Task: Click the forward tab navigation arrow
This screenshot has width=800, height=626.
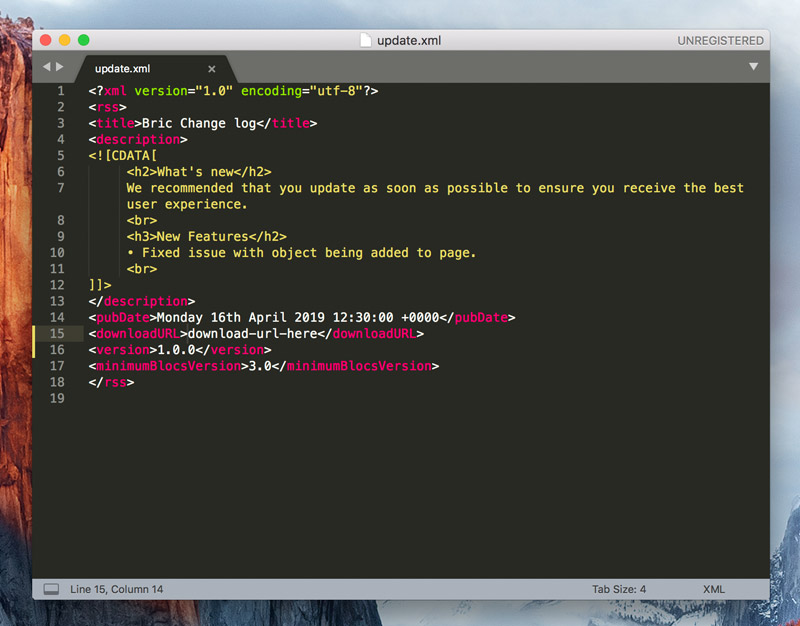Action: [x=60, y=66]
